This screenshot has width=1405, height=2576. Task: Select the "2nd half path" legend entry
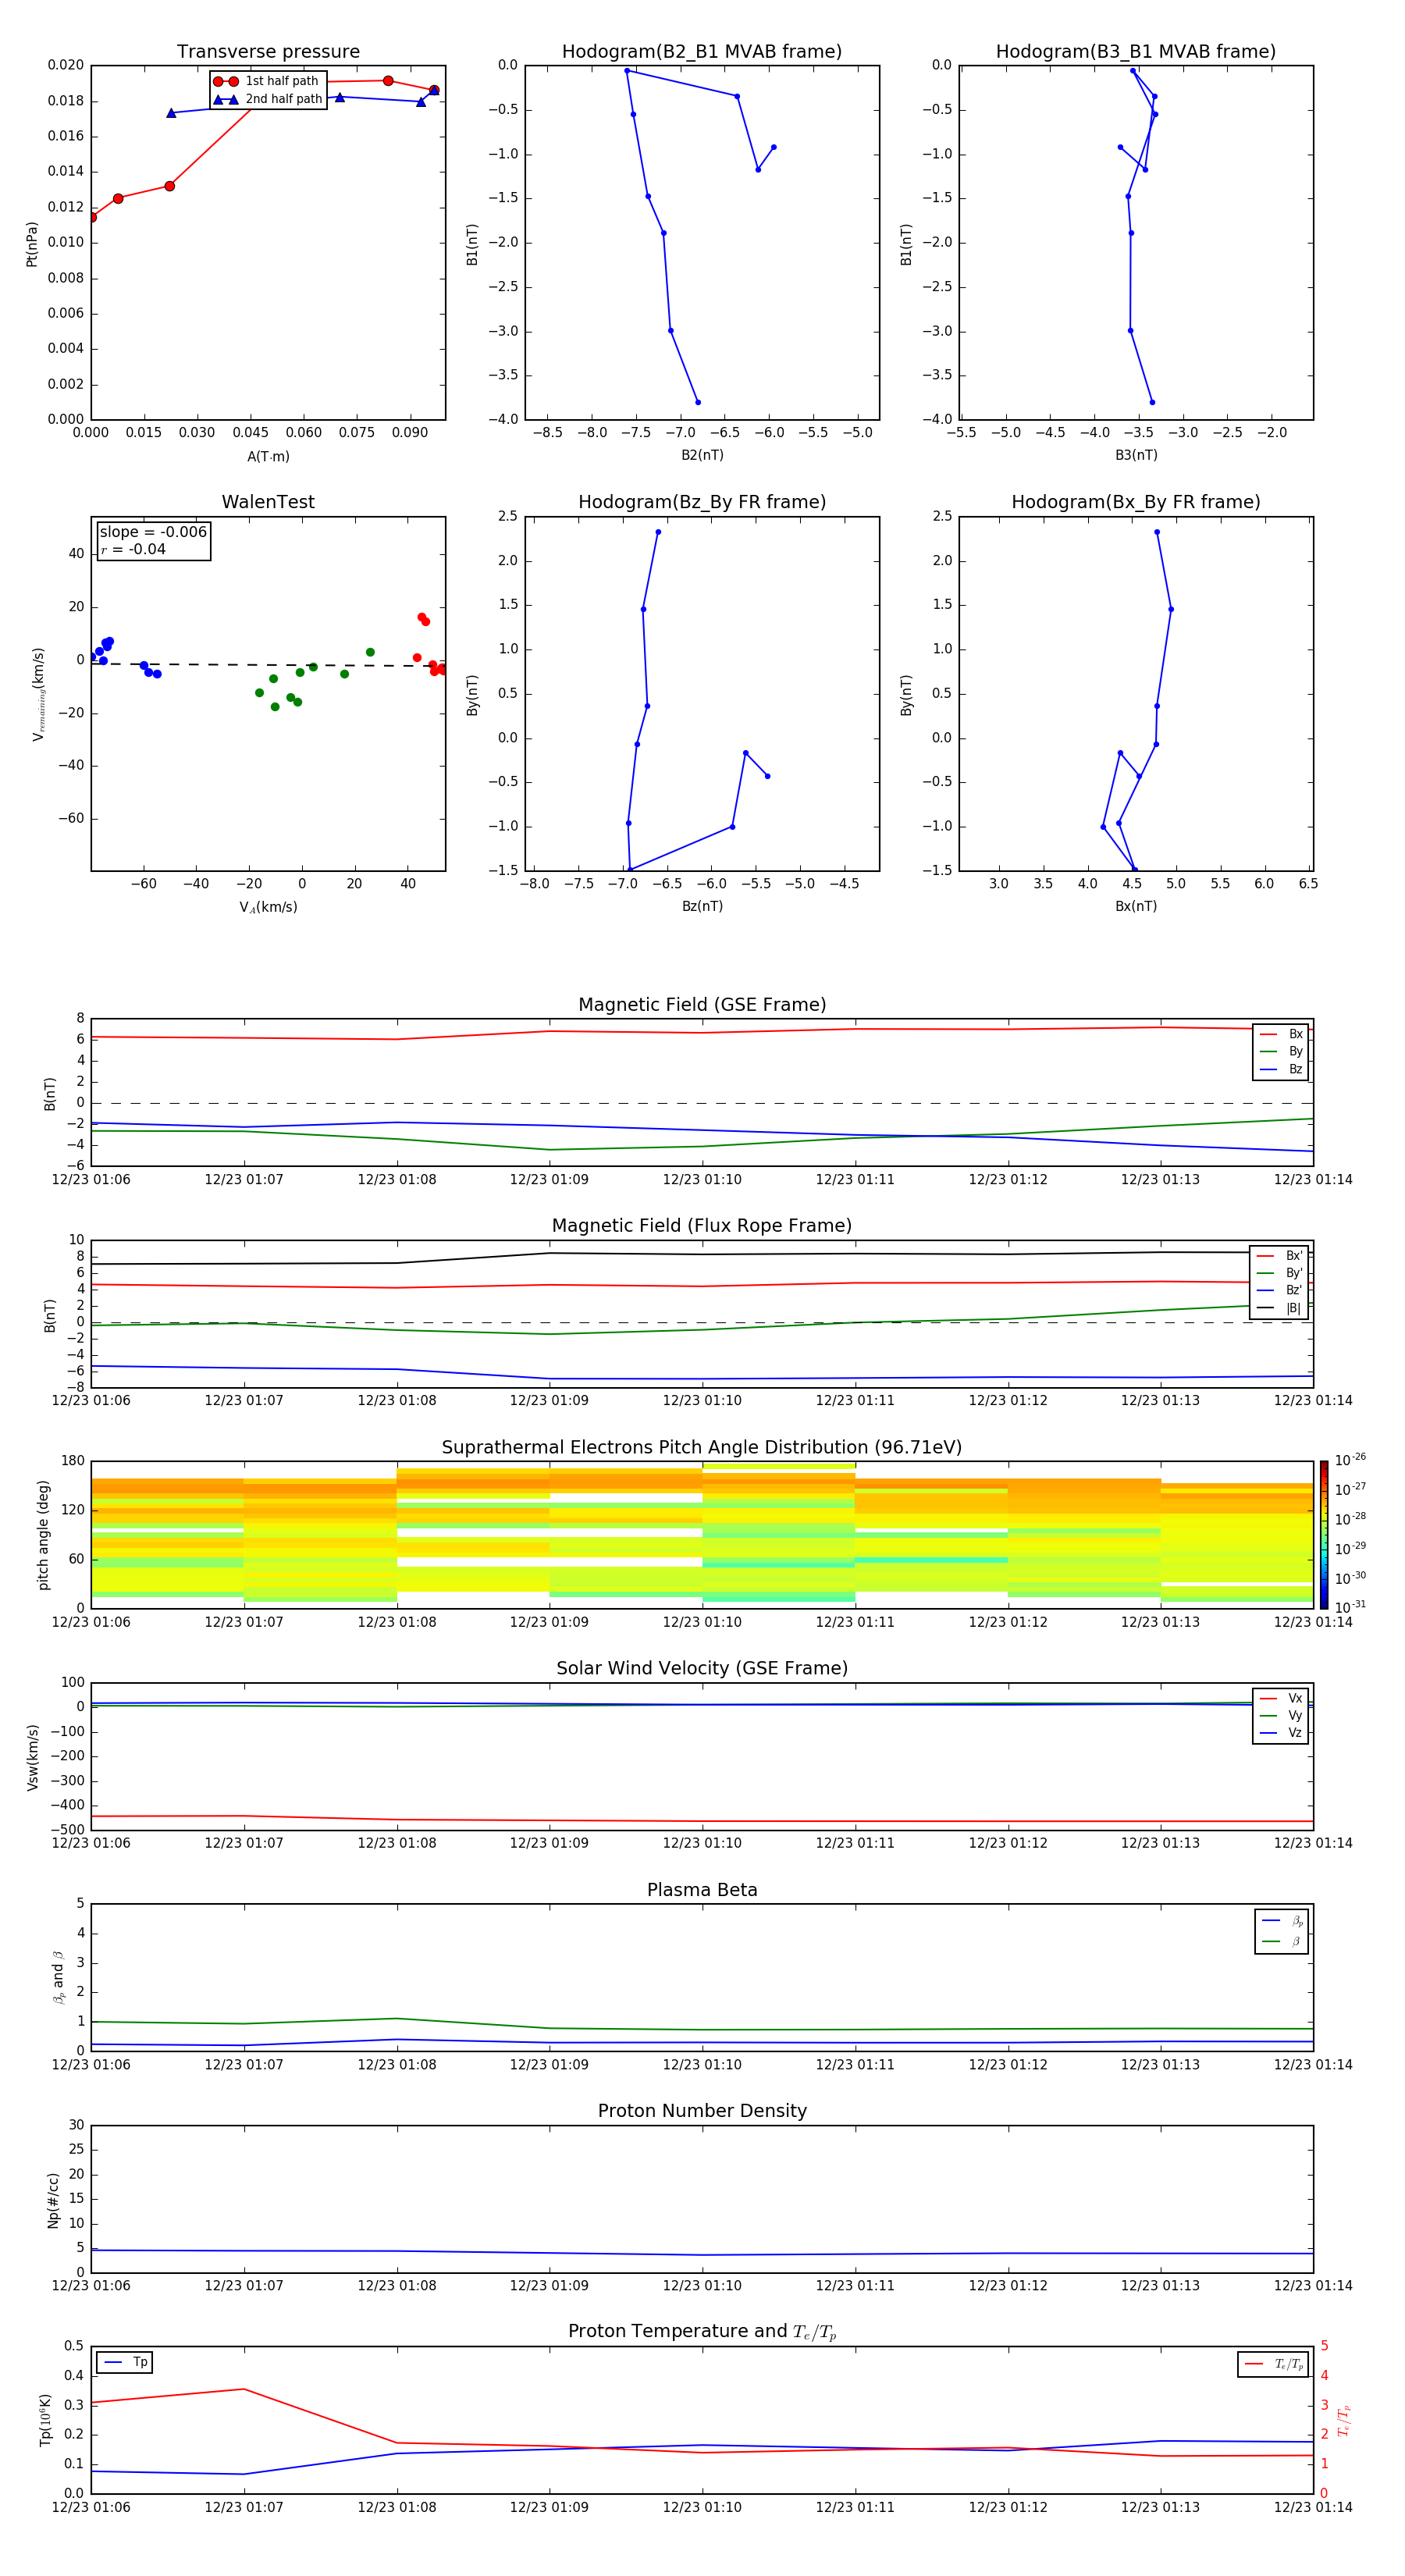(x=267, y=99)
